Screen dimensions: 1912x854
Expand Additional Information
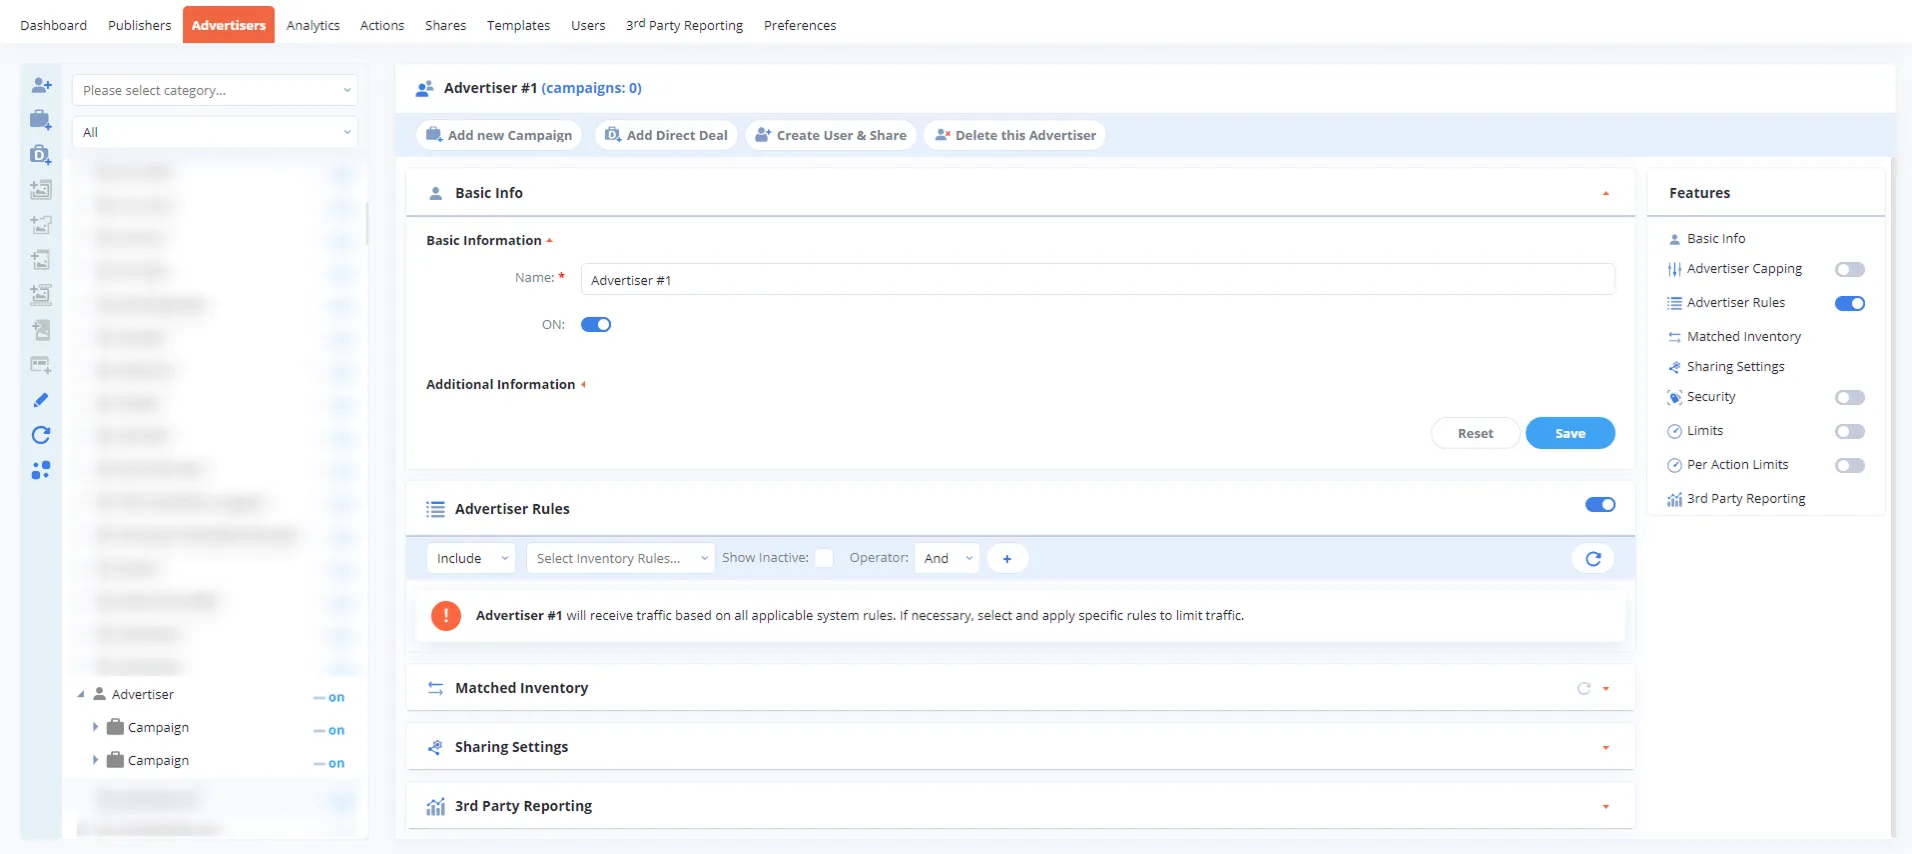[506, 385]
